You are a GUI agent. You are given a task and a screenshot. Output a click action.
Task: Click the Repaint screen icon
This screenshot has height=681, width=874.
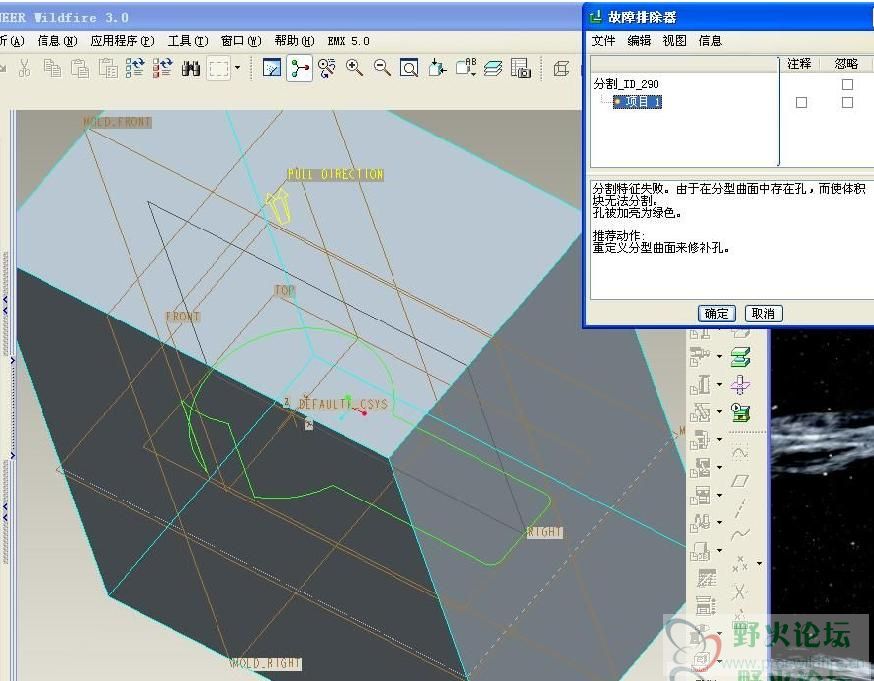272,68
